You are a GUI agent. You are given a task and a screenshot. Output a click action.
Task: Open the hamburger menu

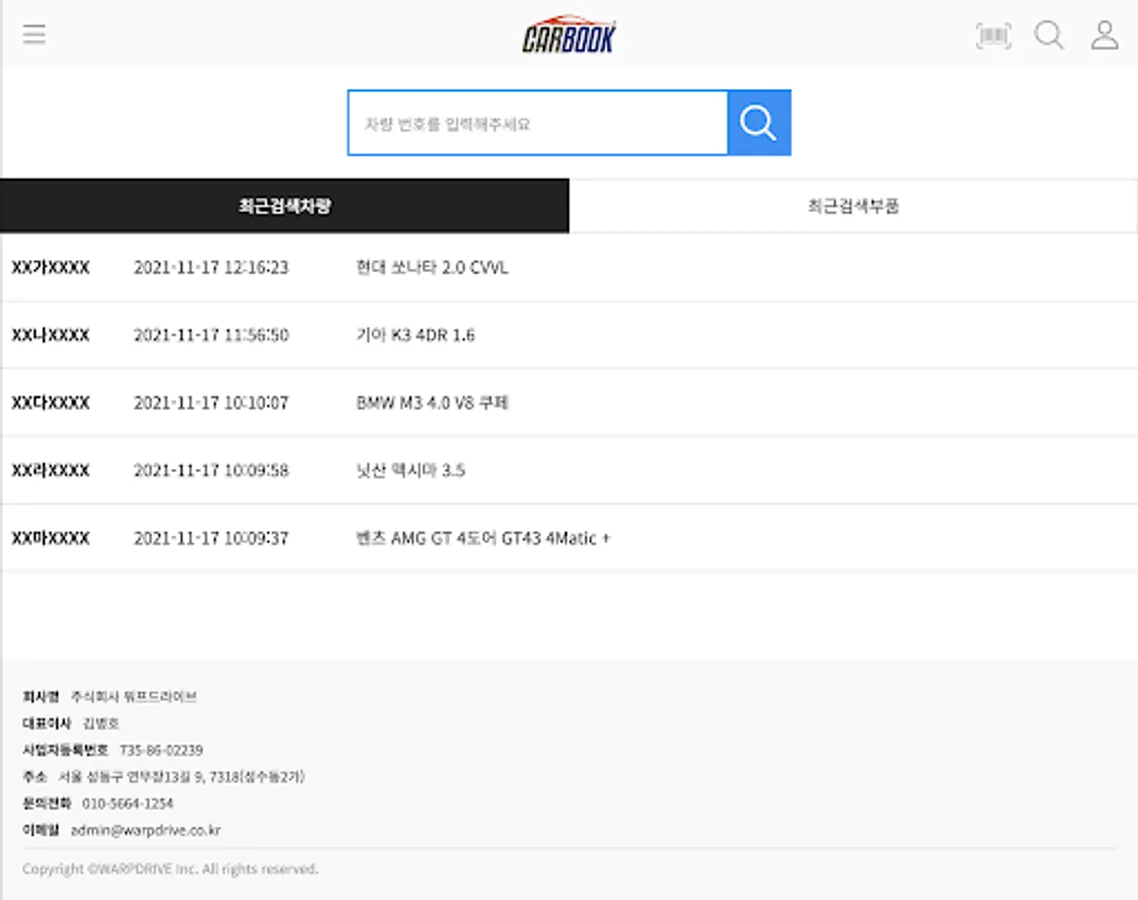pos(34,34)
